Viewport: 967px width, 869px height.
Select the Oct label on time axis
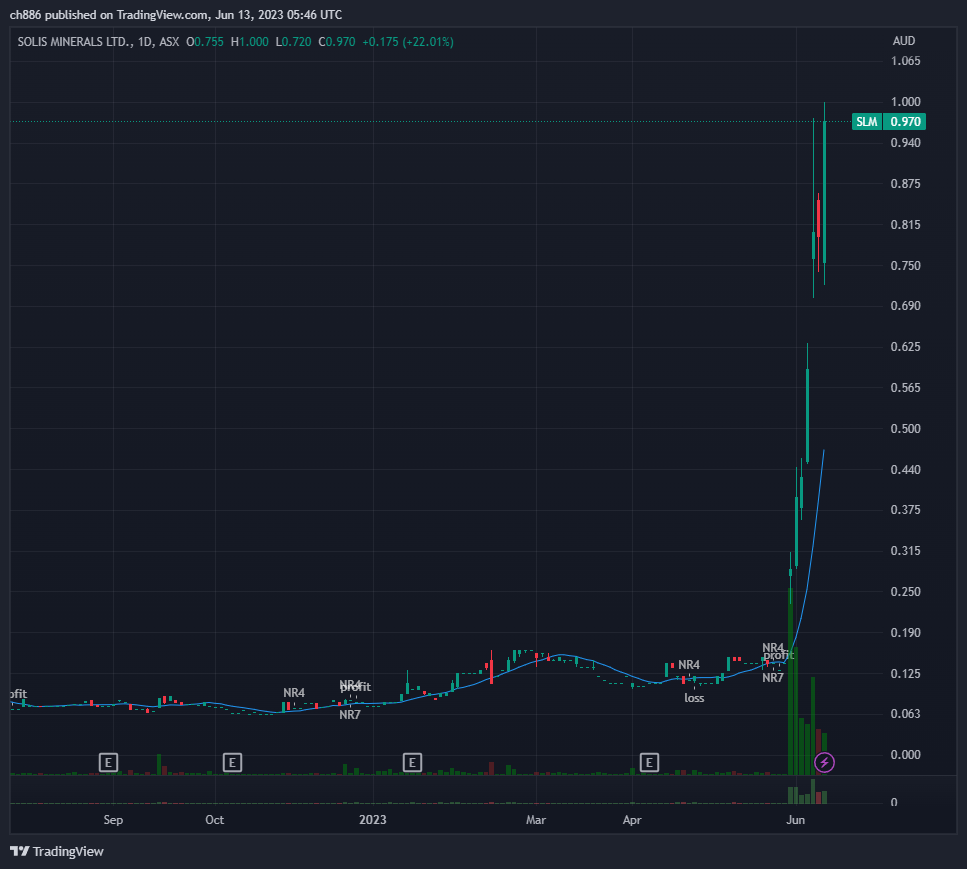click(215, 820)
